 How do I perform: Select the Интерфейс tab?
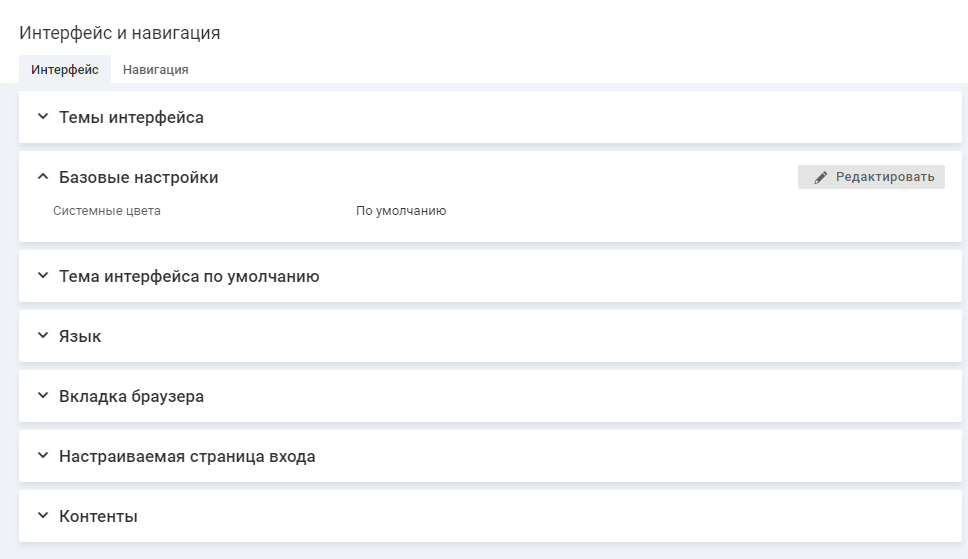pos(65,70)
